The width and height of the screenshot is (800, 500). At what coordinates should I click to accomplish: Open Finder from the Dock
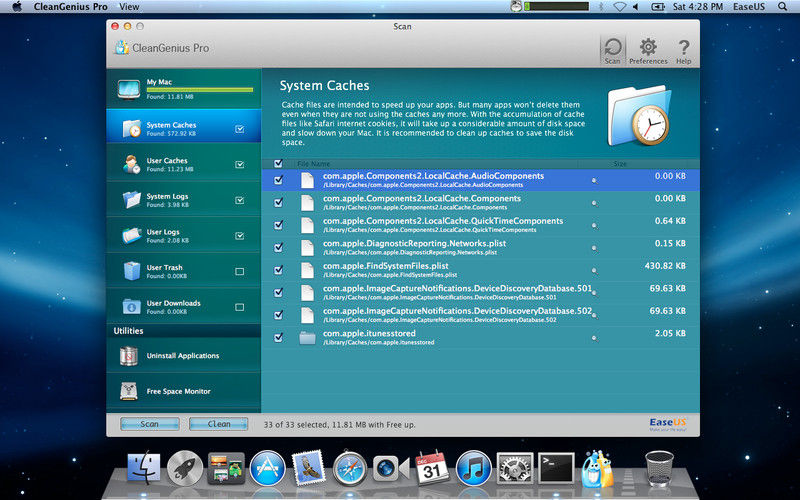[143, 468]
